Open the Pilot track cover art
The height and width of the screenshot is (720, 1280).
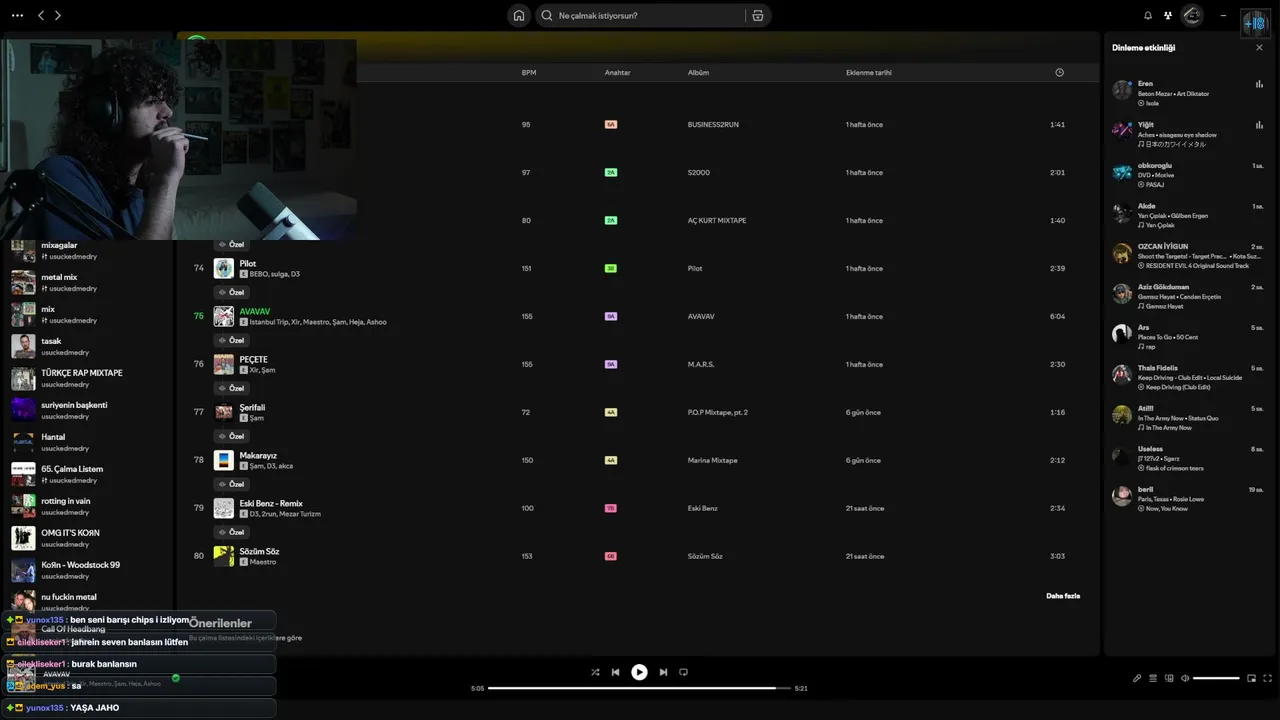coord(223,268)
